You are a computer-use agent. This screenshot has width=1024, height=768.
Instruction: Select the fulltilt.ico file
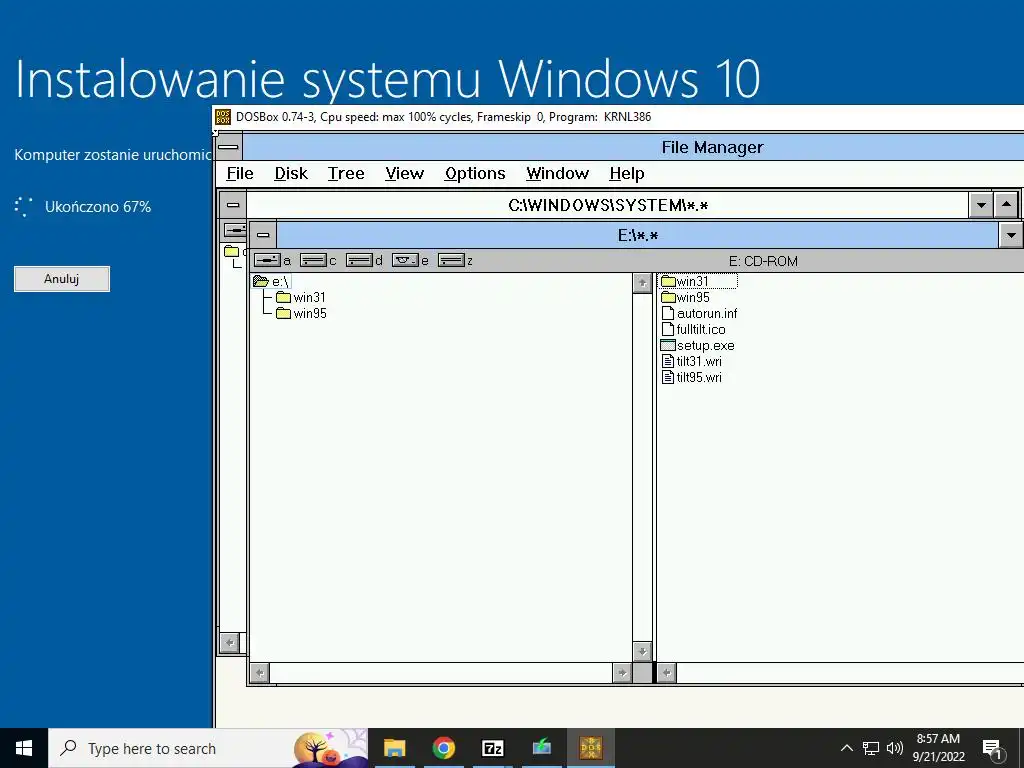pyautogui.click(x=694, y=329)
